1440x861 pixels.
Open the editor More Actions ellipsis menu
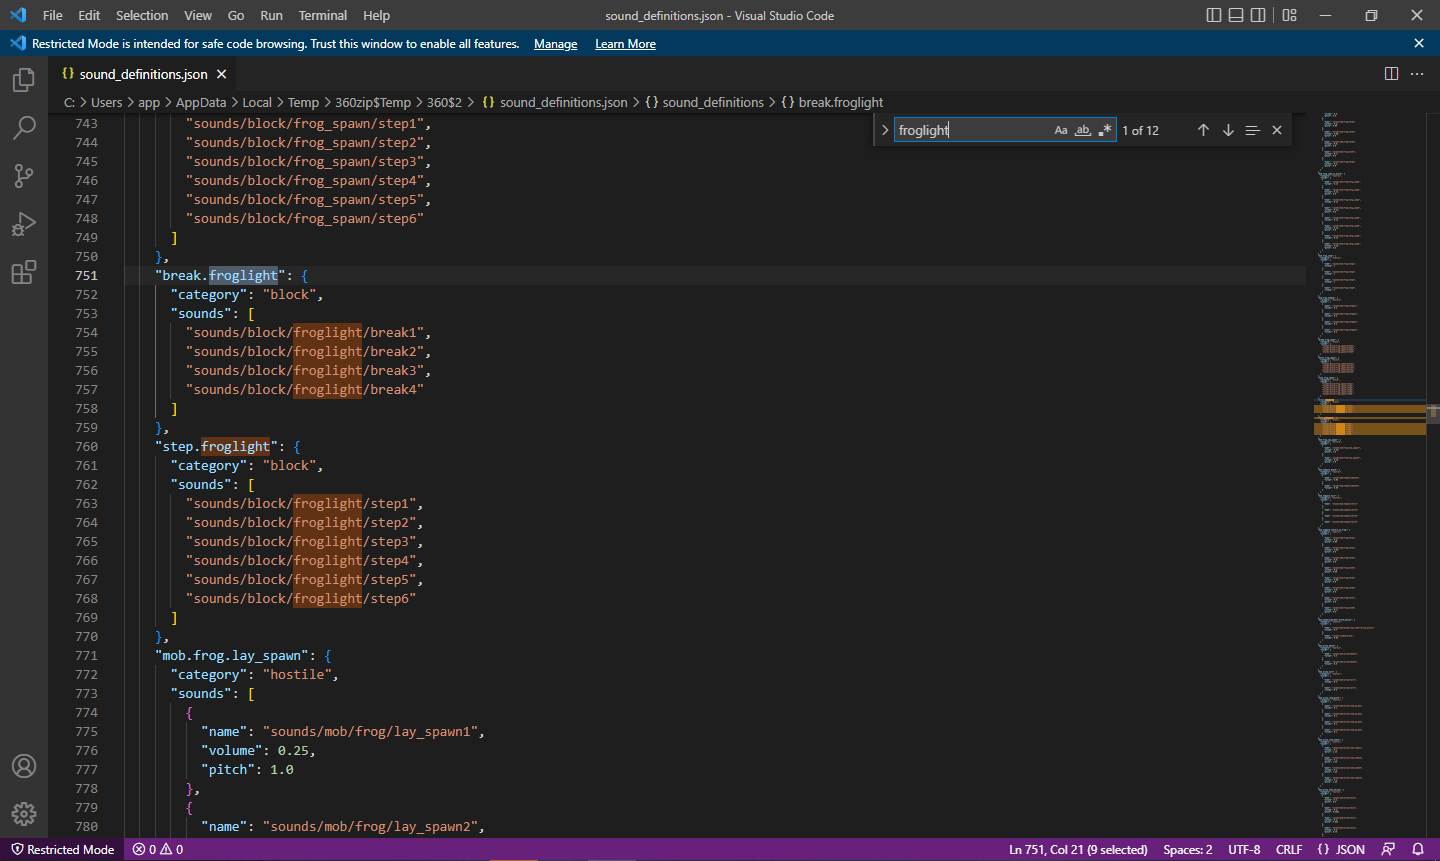pos(1417,74)
